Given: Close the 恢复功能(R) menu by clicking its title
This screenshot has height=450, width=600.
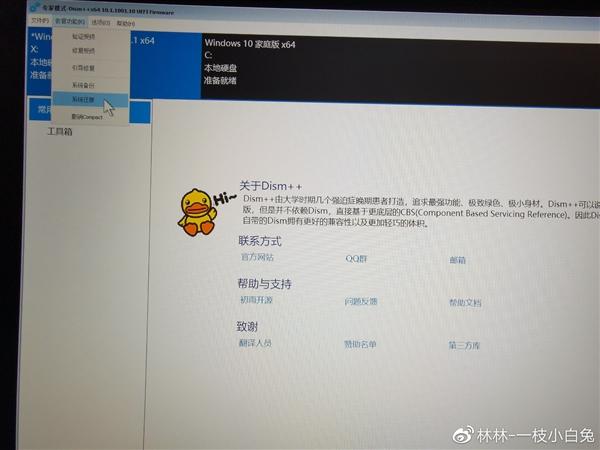Looking at the screenshot, I should 70,21.
